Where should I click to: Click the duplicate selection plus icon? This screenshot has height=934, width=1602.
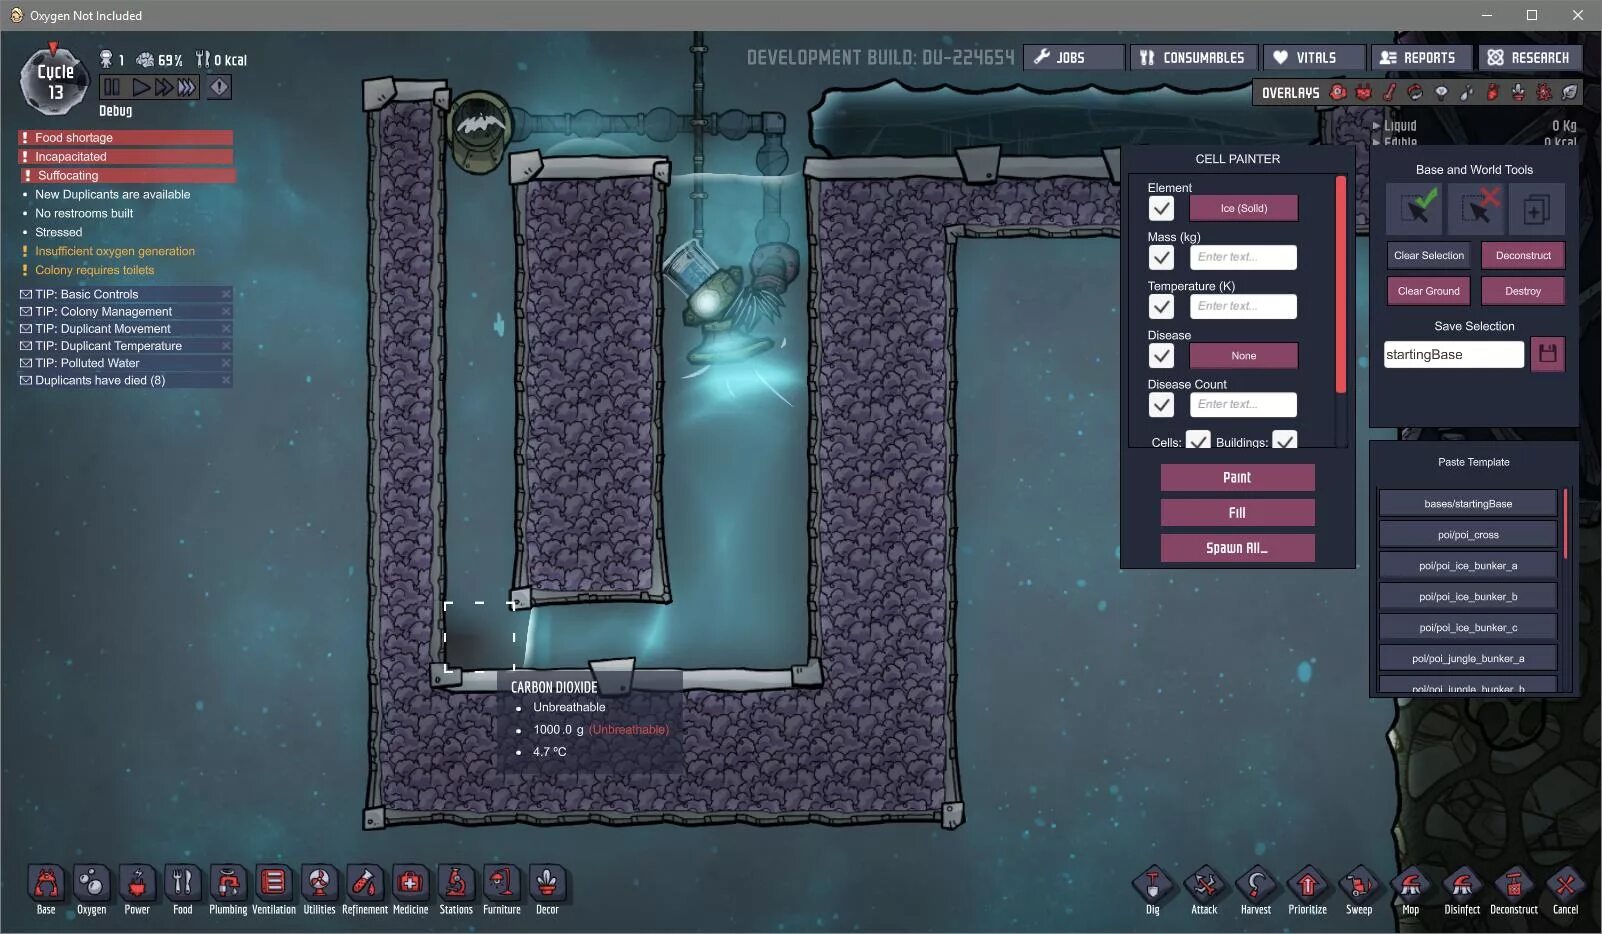1536,208
